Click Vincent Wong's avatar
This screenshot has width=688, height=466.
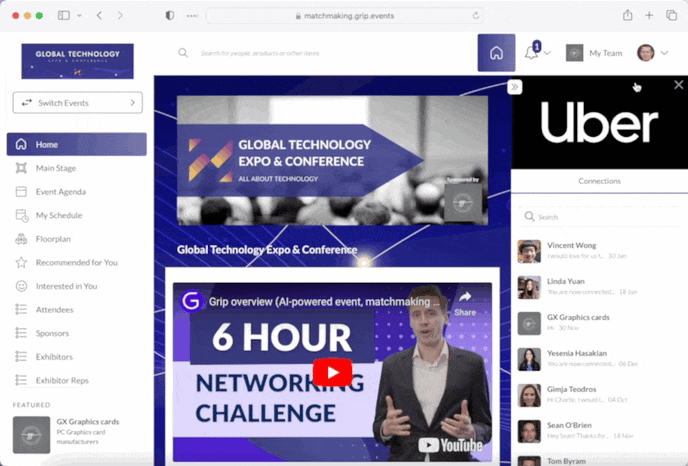pos(529,251)
